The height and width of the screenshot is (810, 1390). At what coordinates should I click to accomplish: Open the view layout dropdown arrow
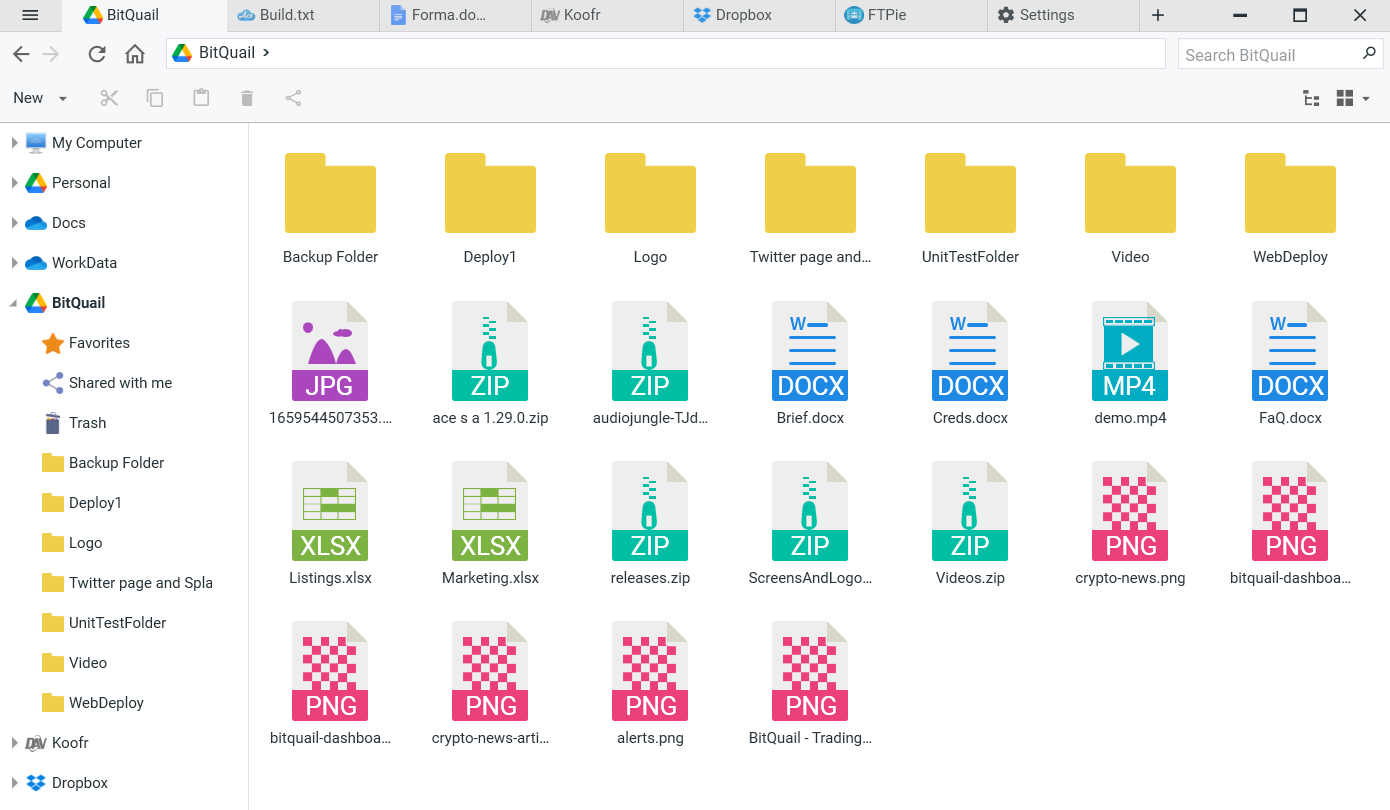pyautogui.click(x=1366, y=98)
